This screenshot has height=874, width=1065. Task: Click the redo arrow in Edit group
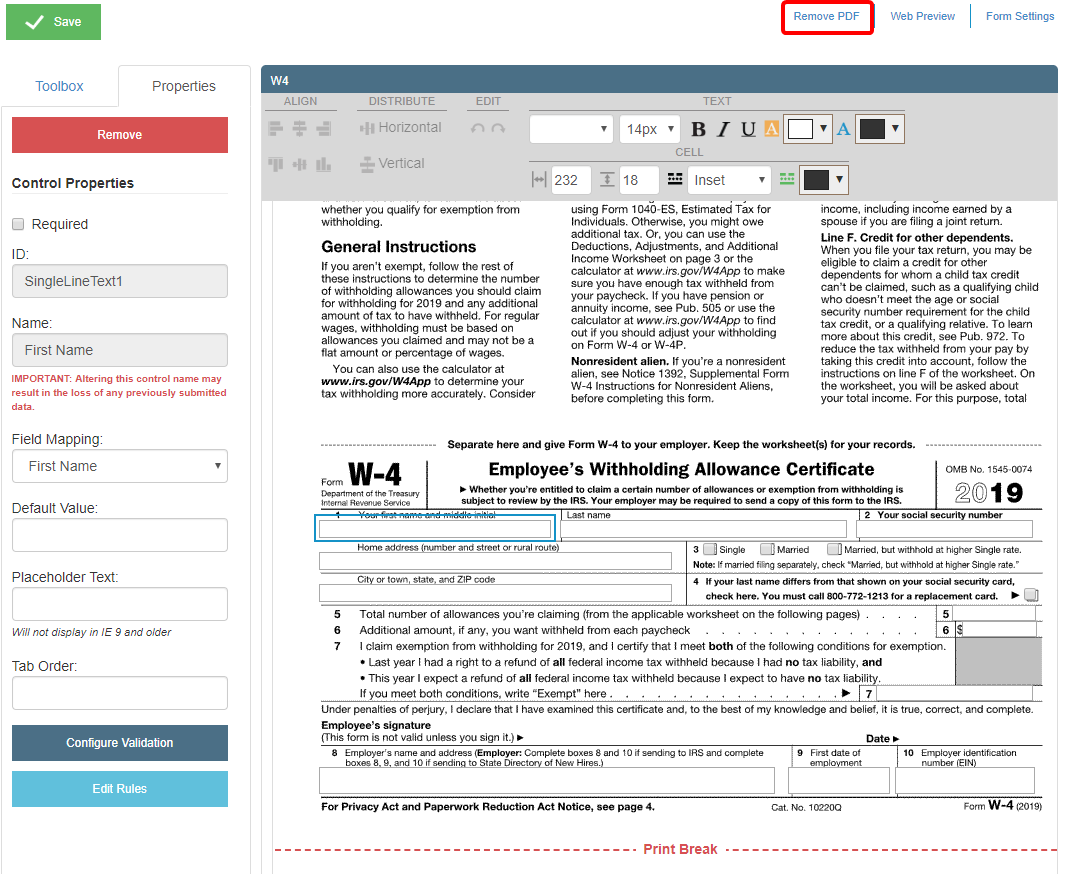click(498, 129)
